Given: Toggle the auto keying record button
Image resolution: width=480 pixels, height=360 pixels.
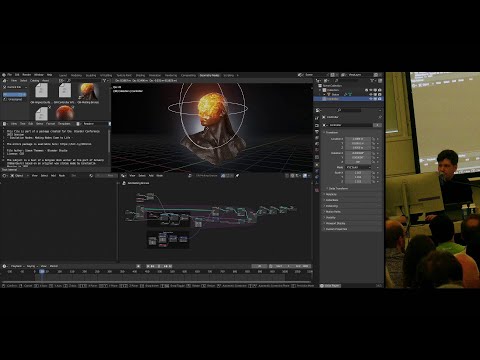Looking at the screenshot, I should tap(138, 266).
